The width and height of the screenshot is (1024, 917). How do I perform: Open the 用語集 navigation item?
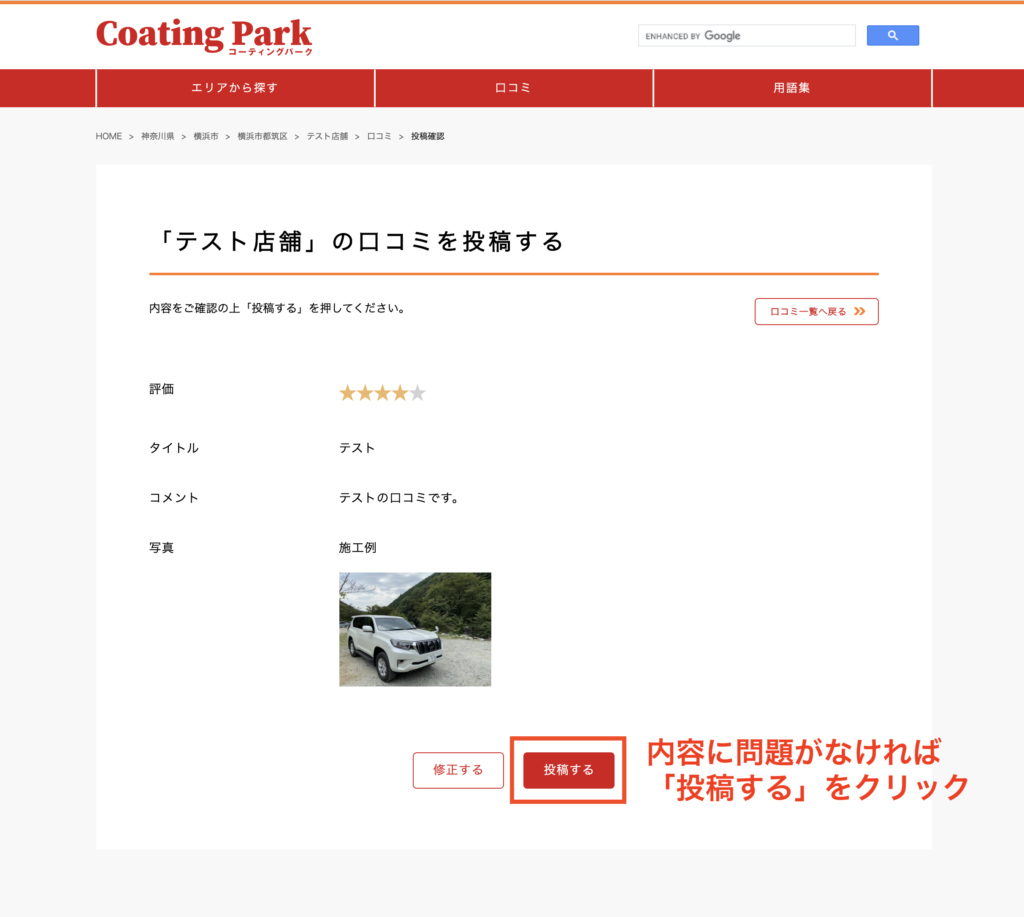(x=791, y=88)
